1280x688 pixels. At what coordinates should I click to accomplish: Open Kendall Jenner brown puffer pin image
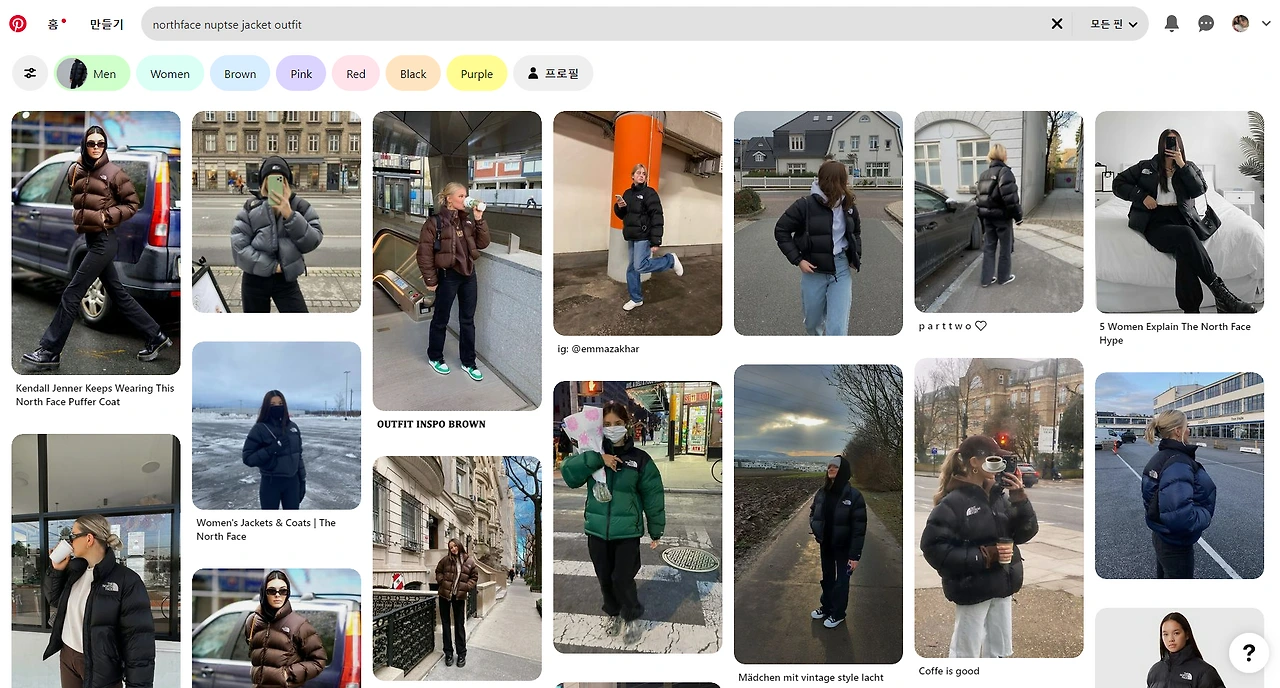(x=96, y=243)
